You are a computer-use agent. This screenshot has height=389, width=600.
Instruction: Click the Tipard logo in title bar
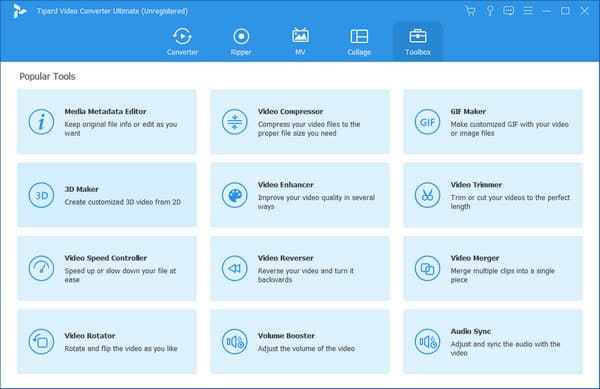pyautogui.click(x=19, y=11)
